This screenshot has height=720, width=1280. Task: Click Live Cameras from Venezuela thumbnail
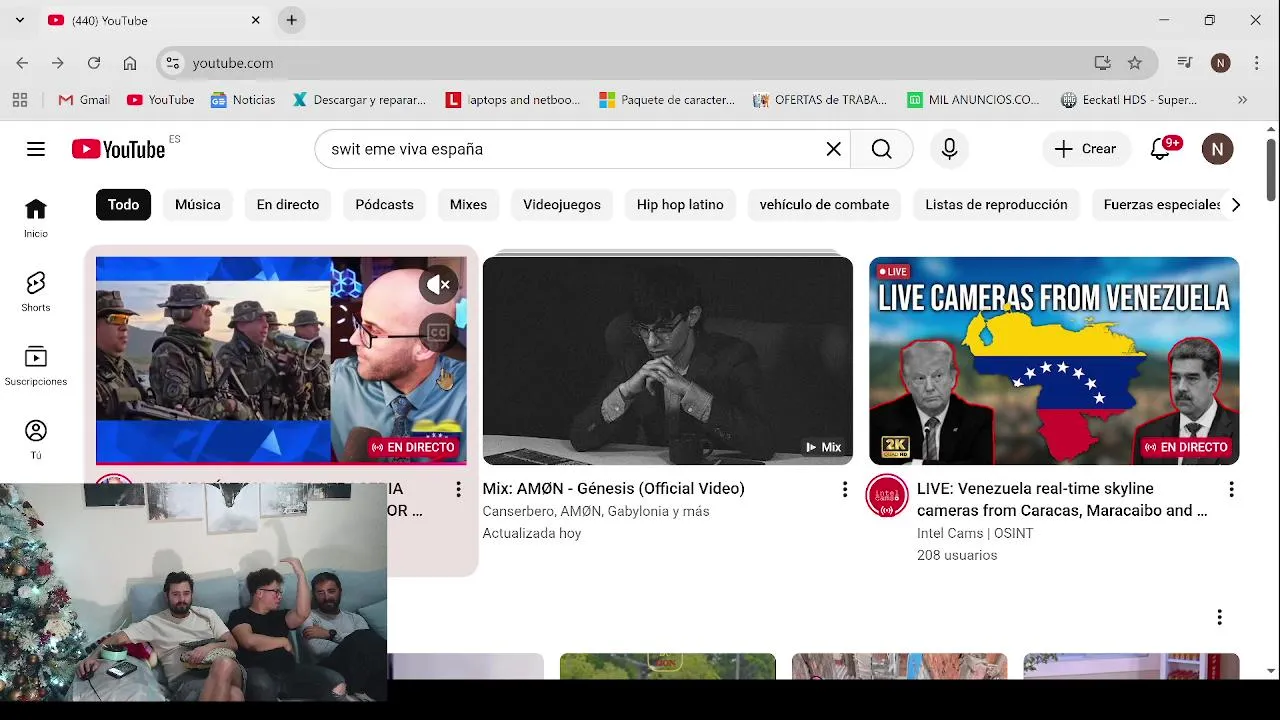[1054, 361]
